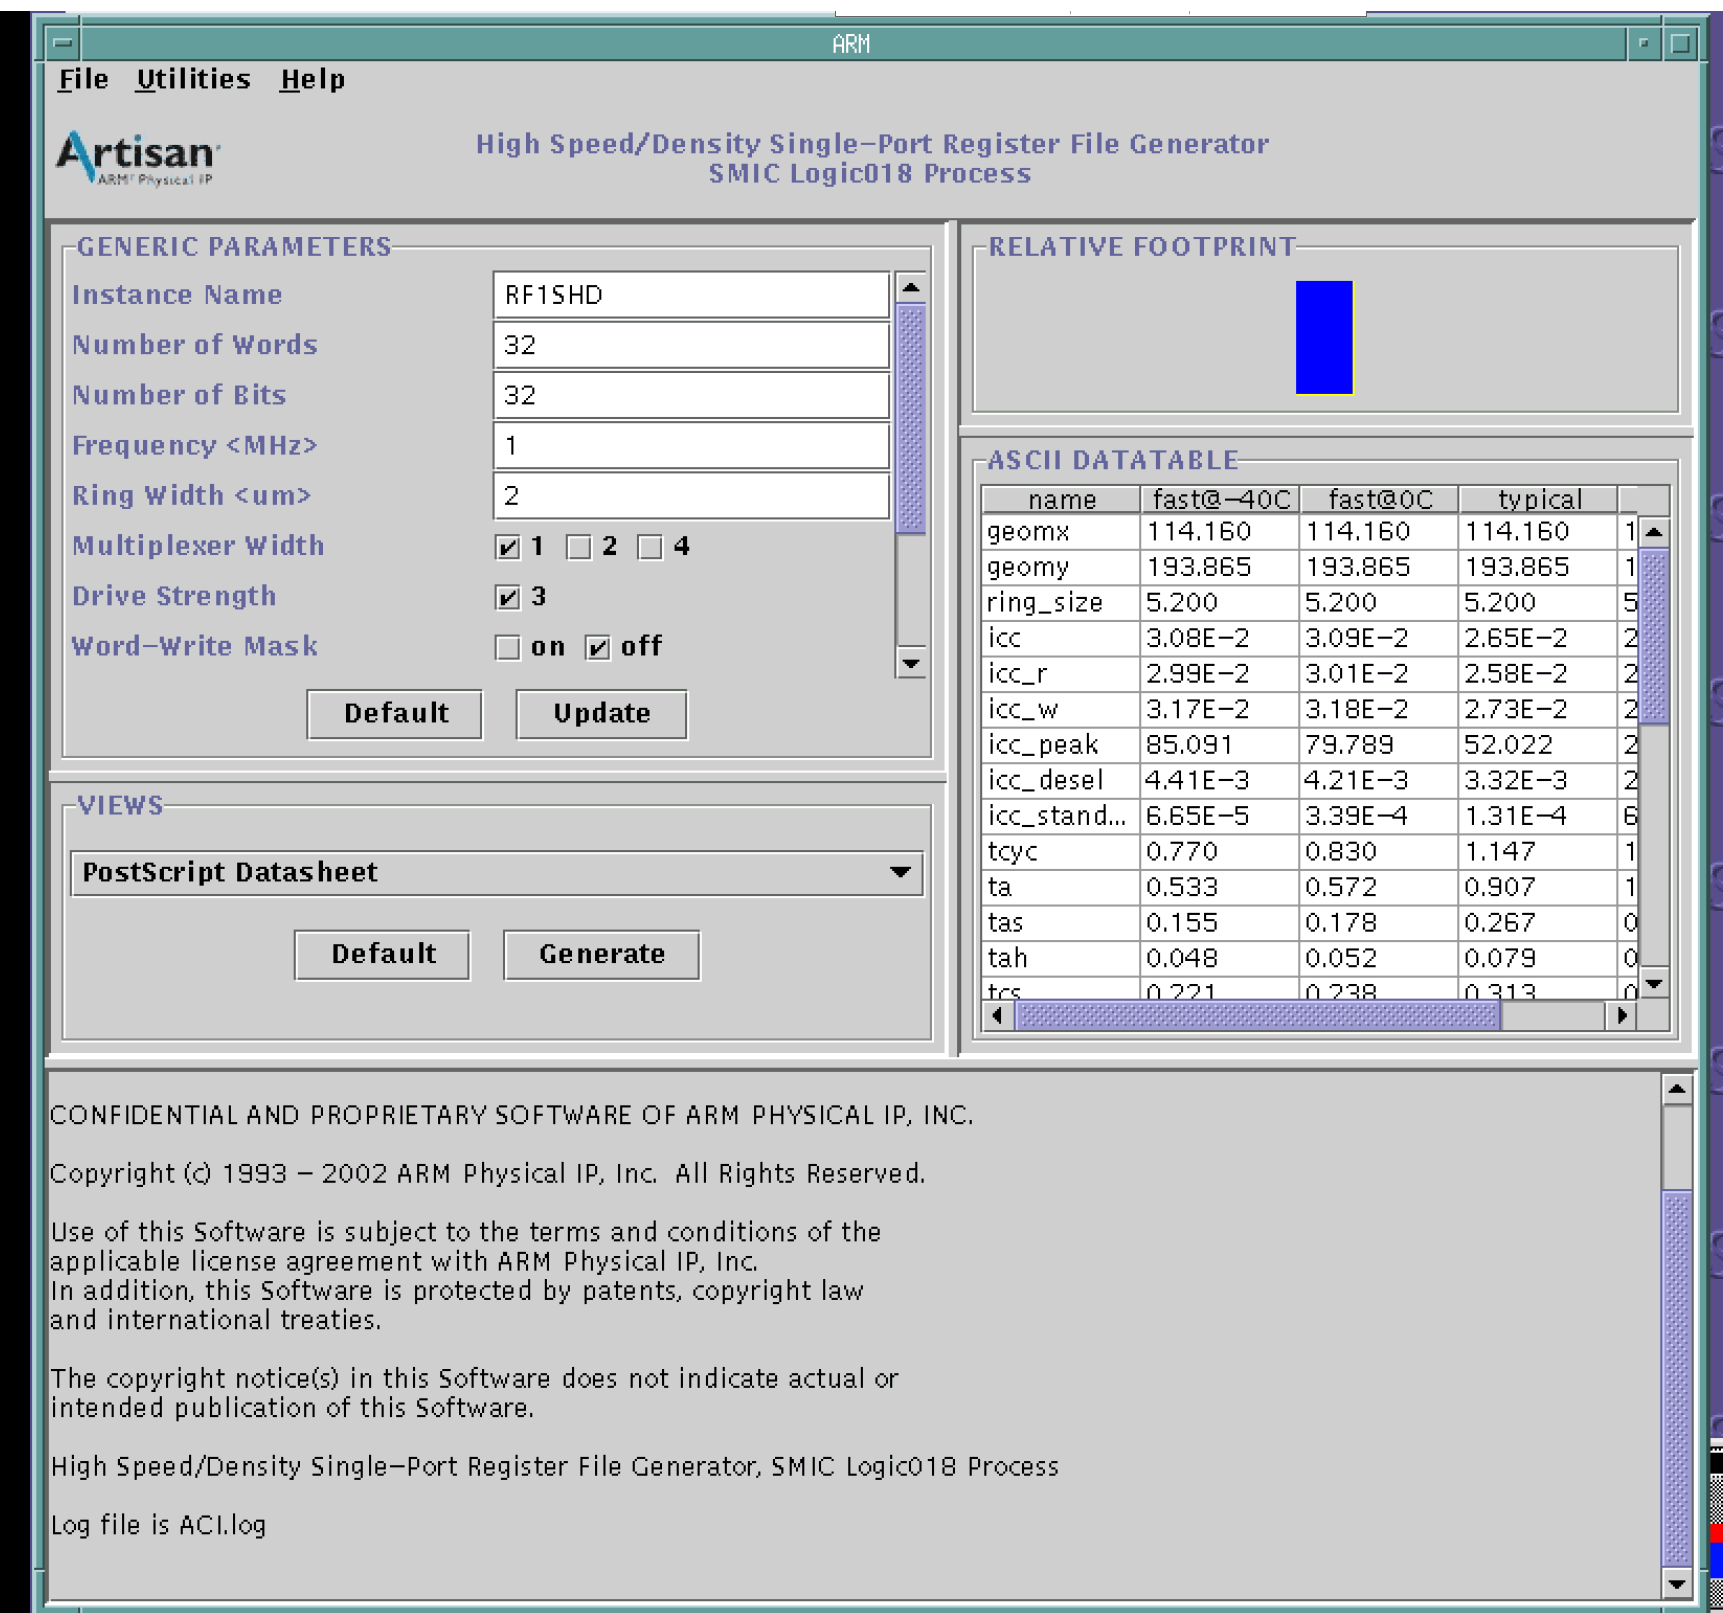Open the Utilities menu

pos(194,79)
